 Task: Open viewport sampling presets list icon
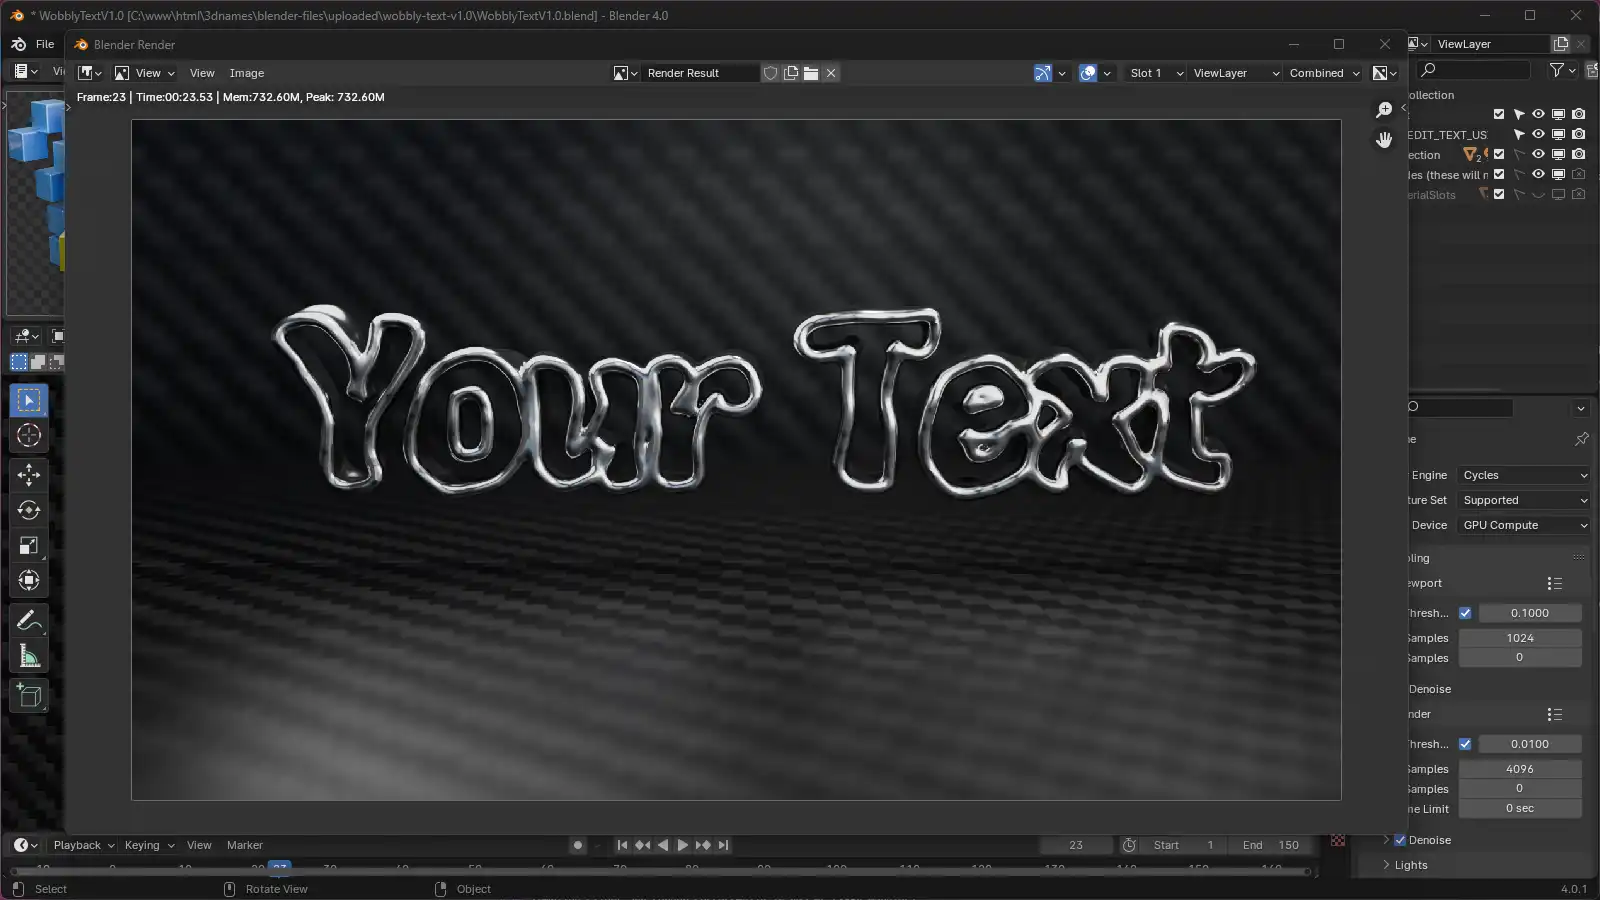1554,583
